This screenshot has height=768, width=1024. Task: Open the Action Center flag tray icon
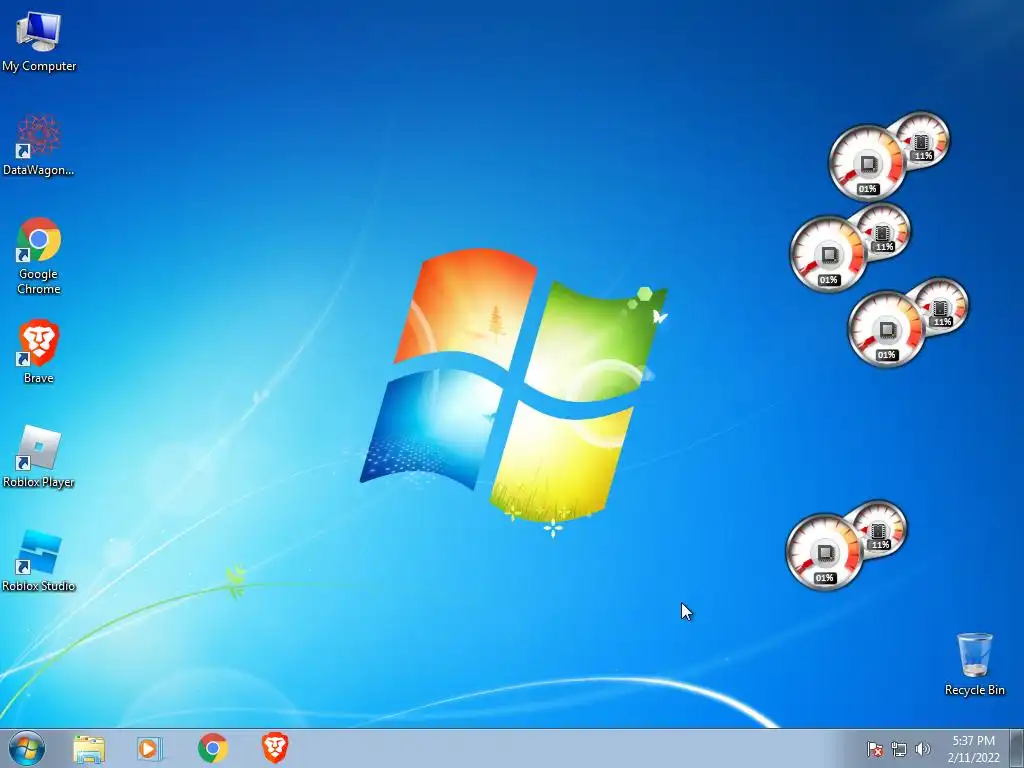(874, 749)
